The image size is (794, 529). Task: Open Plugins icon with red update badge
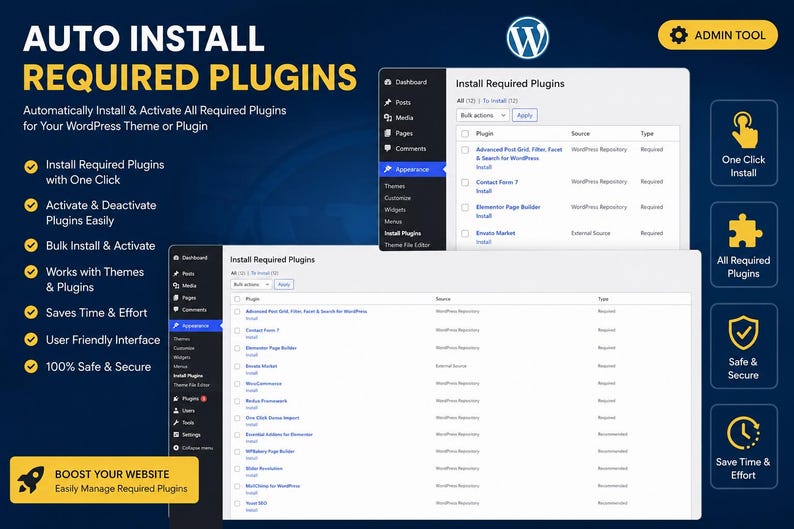click(176, 398)
